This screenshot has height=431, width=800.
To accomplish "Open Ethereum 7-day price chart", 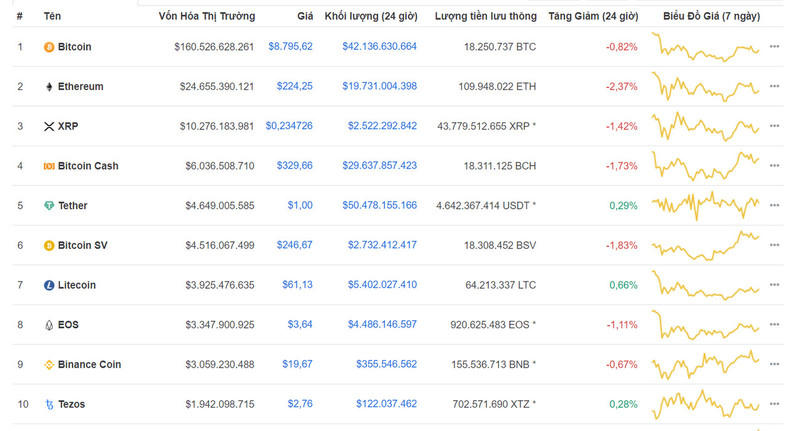I will (706, 87).
